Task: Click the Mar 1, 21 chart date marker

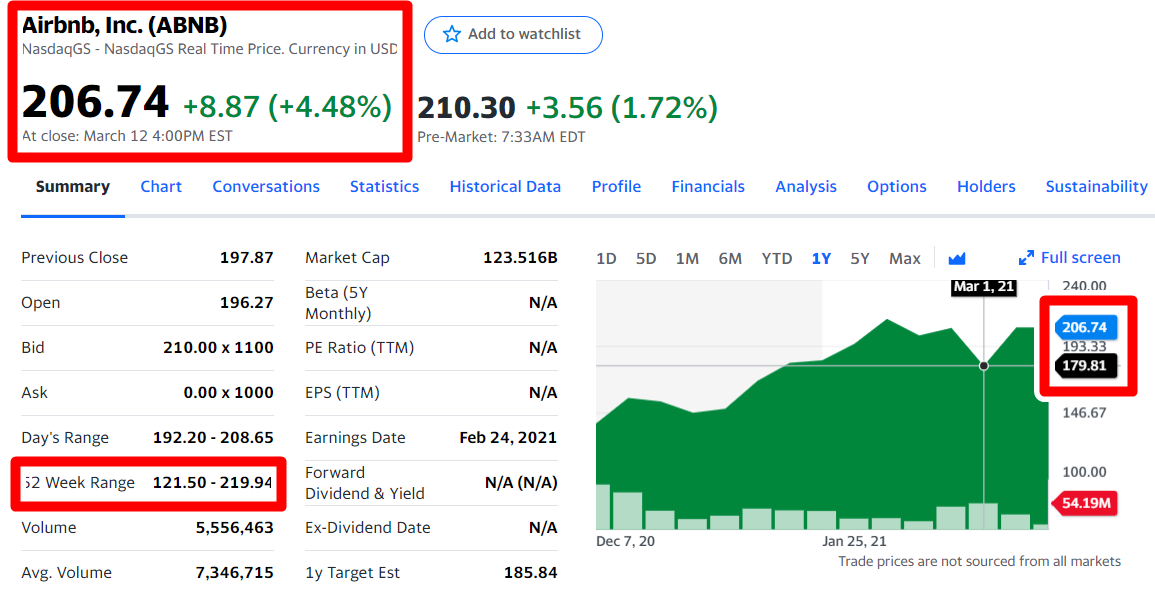Action: click(x=983, y=286)
